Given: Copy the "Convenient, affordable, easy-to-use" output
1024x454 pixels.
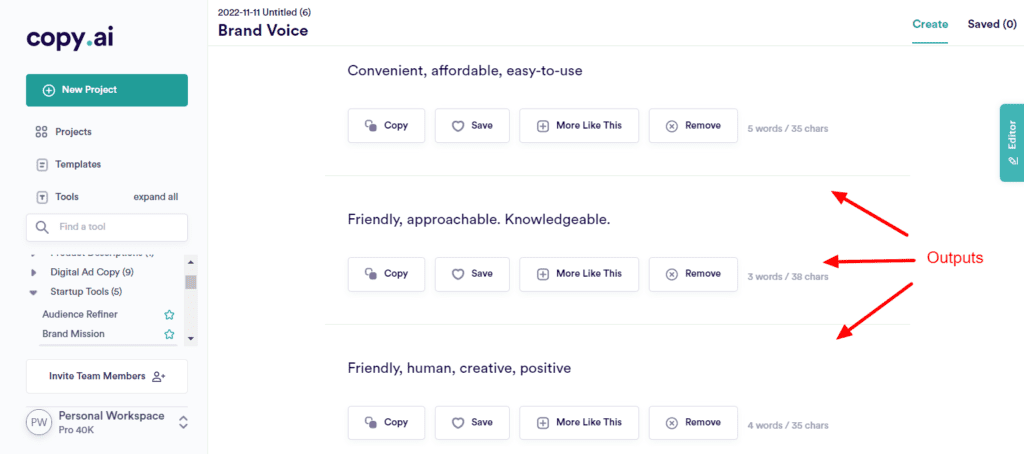Looking at the screenshot, I should click(386, 126).
